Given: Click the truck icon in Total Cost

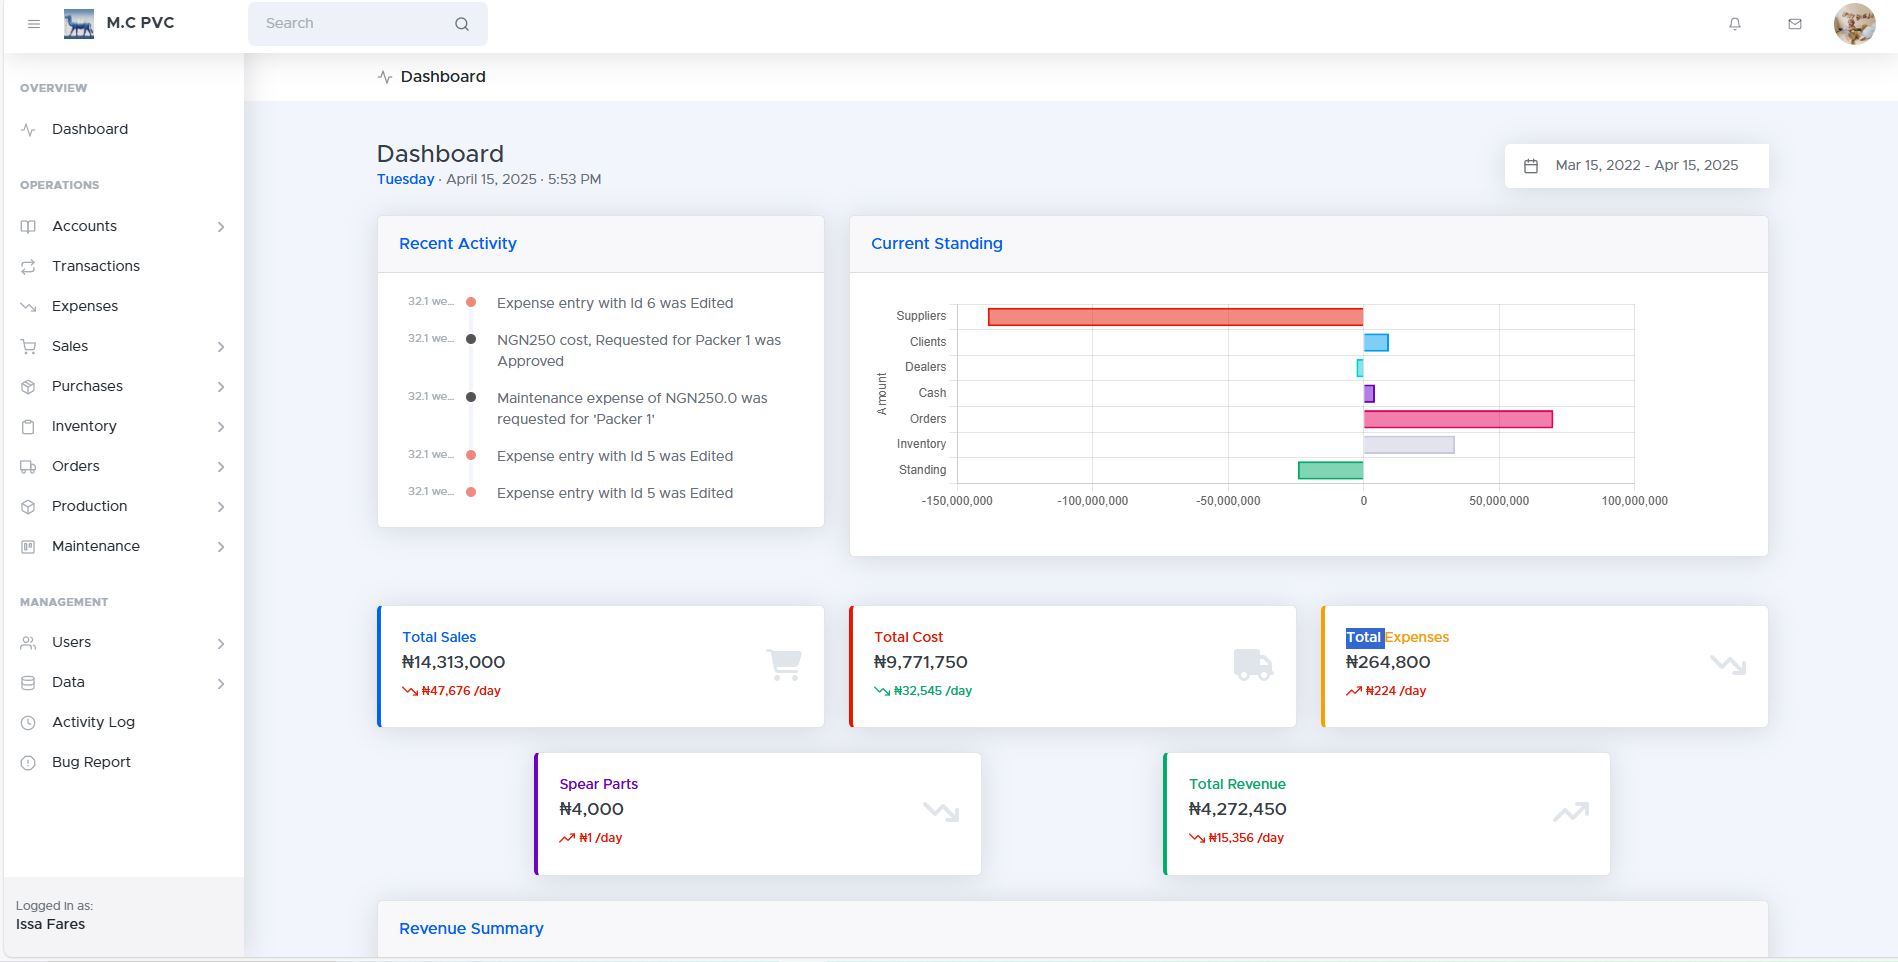Looking at the screenshot, I should [x=1253, y=665].
